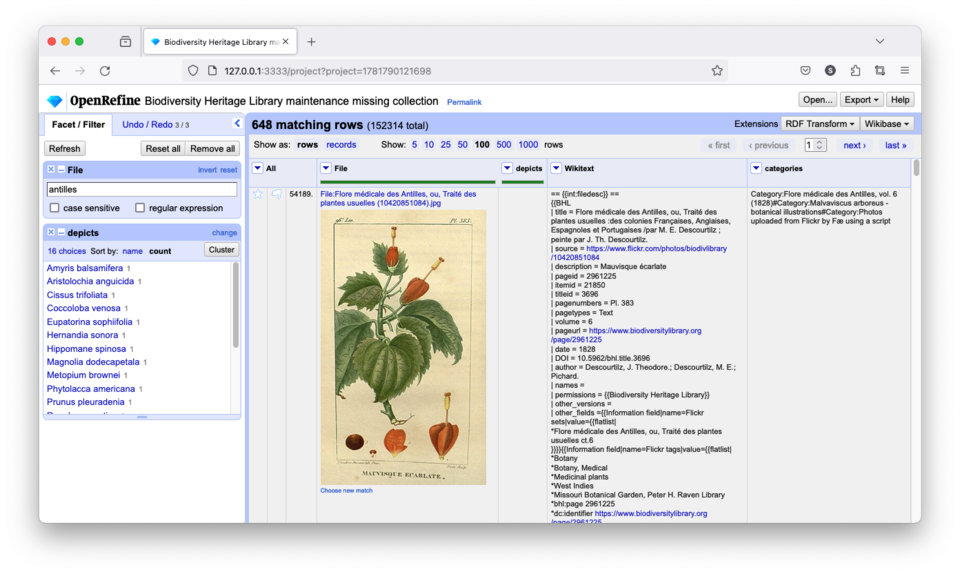Select Magnolia dodecapetala facet choice

point(93,362)
